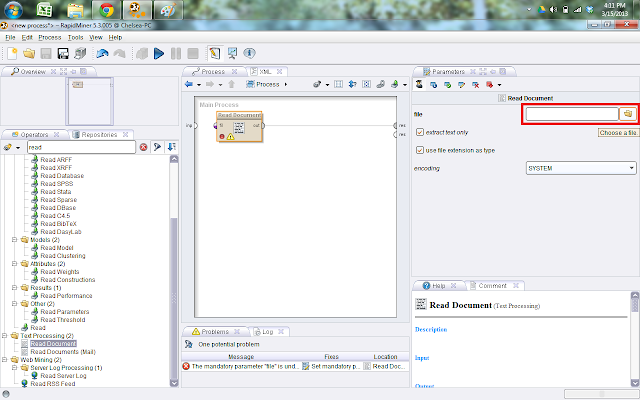This screenshot has height=400, width=640.
Task: Create a new process with the blank page icon
Action: point(12,53)
